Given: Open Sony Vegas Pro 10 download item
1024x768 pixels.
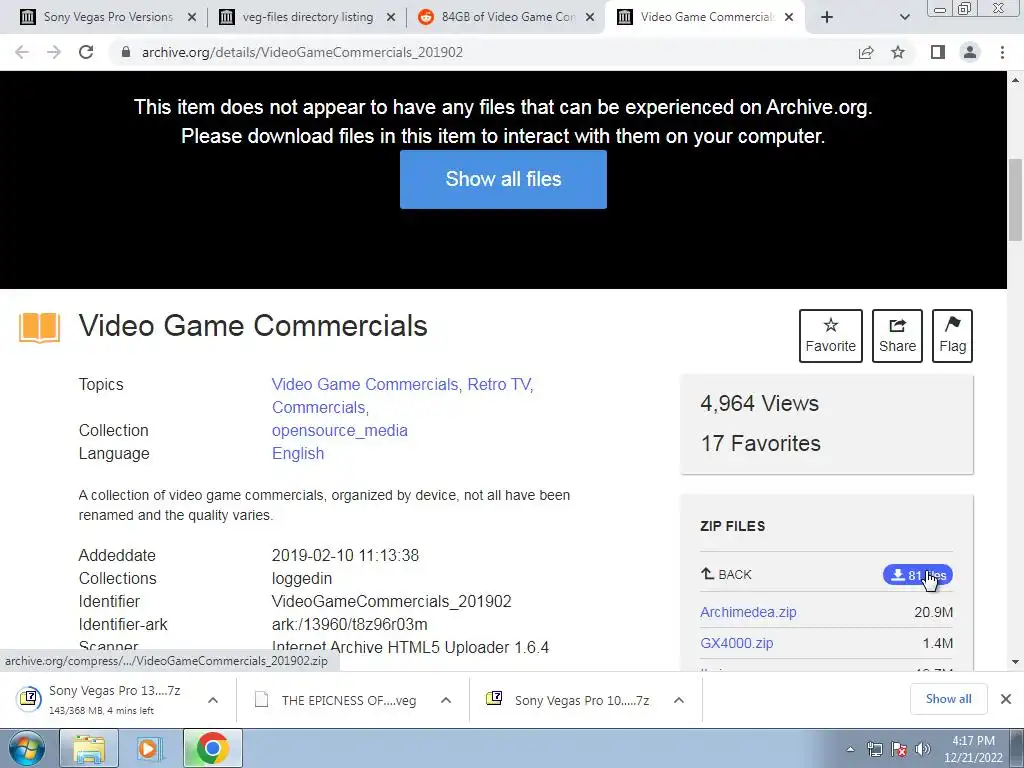Looking at the screenshot, I should click(569, 700).
